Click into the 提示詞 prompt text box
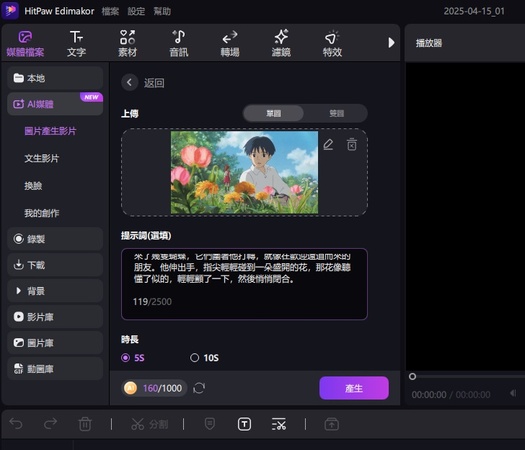The height and width of the screenshot is (450, 525). pyautogui.click(x=244, y=284)
